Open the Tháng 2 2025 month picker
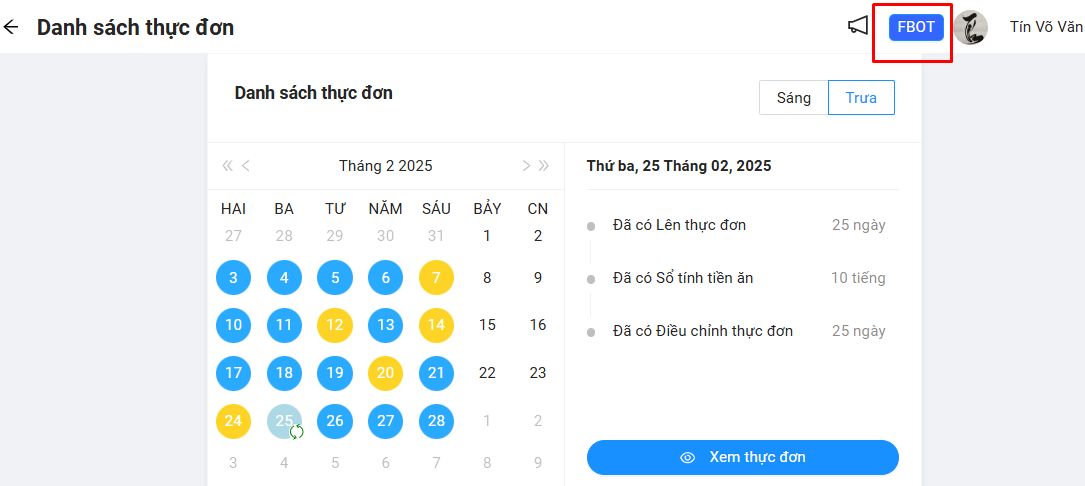 coord(385,166)
